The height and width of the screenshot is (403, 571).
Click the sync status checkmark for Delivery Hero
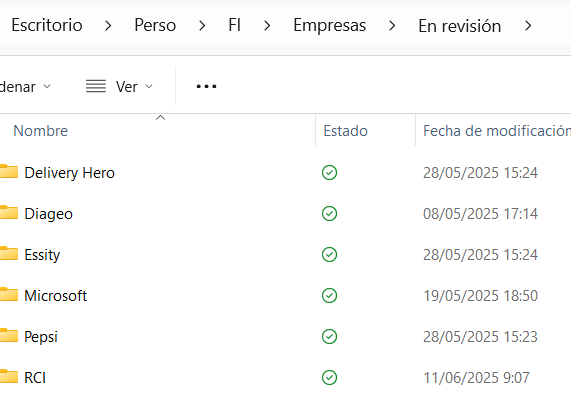[x=330, y=173]
